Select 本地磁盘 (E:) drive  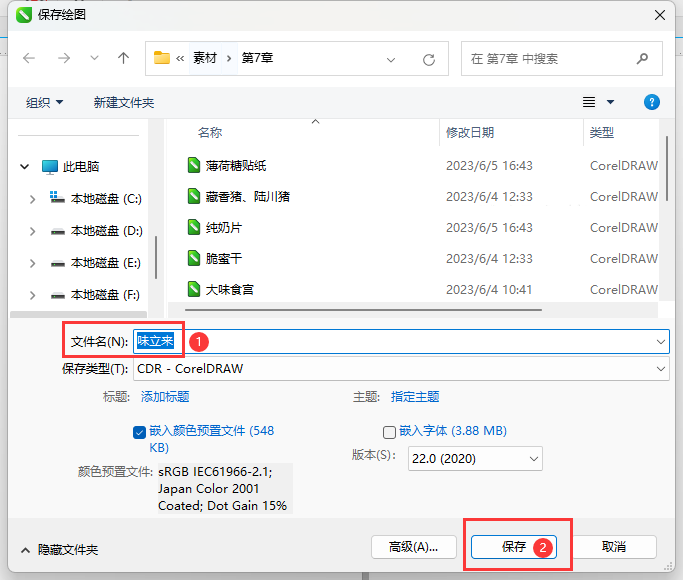pos(105,263)
